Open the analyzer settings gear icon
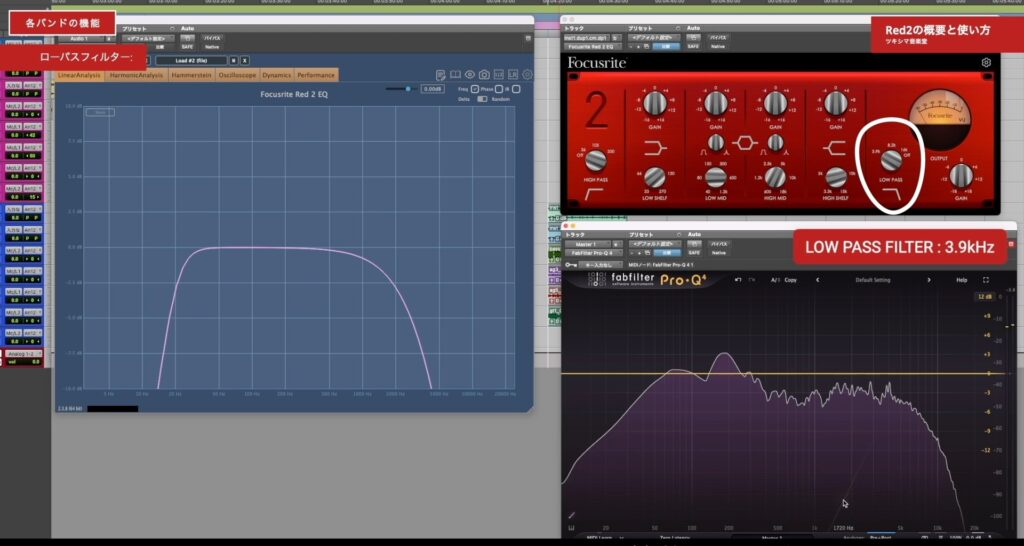The height and width of the screenshot is (546, 1024). coord(527,75)
